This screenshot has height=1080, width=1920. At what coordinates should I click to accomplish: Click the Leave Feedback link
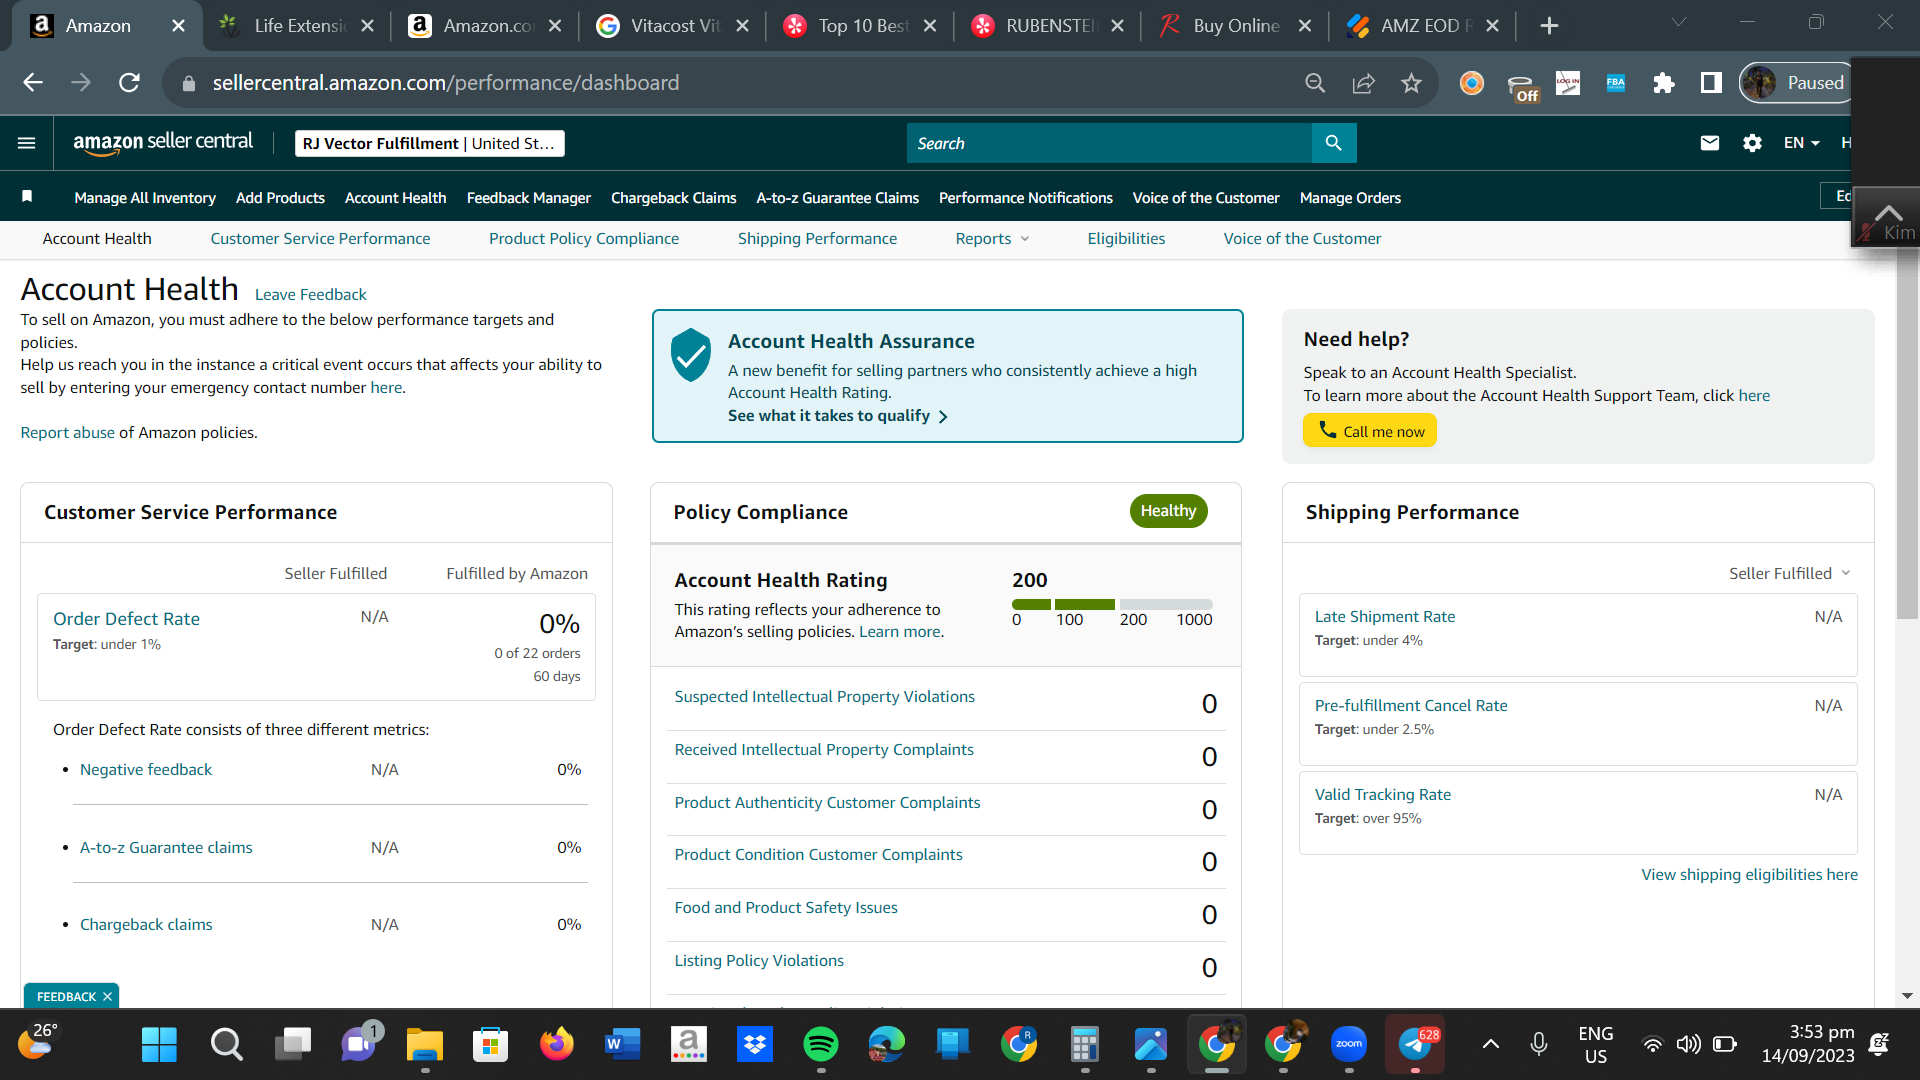(x=311, y=294)
